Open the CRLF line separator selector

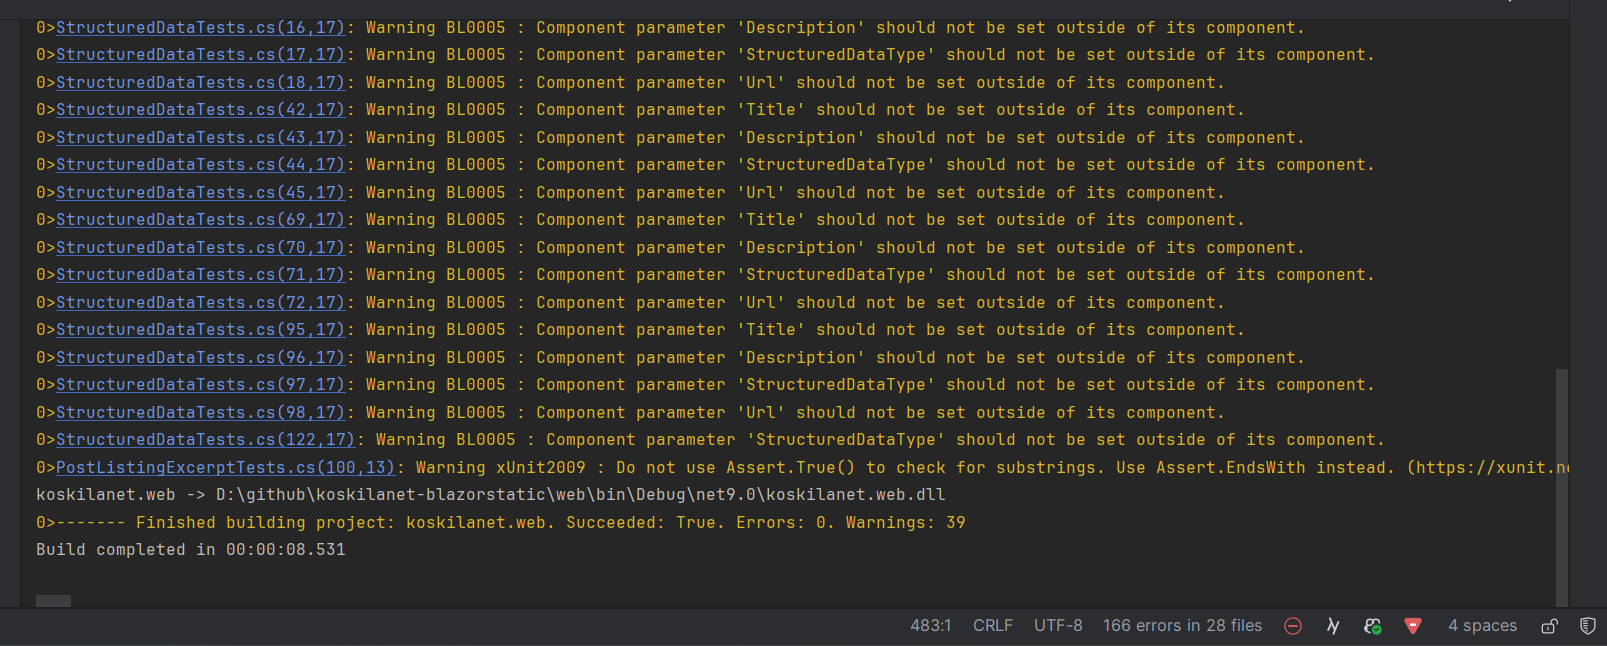click(993, 626)
